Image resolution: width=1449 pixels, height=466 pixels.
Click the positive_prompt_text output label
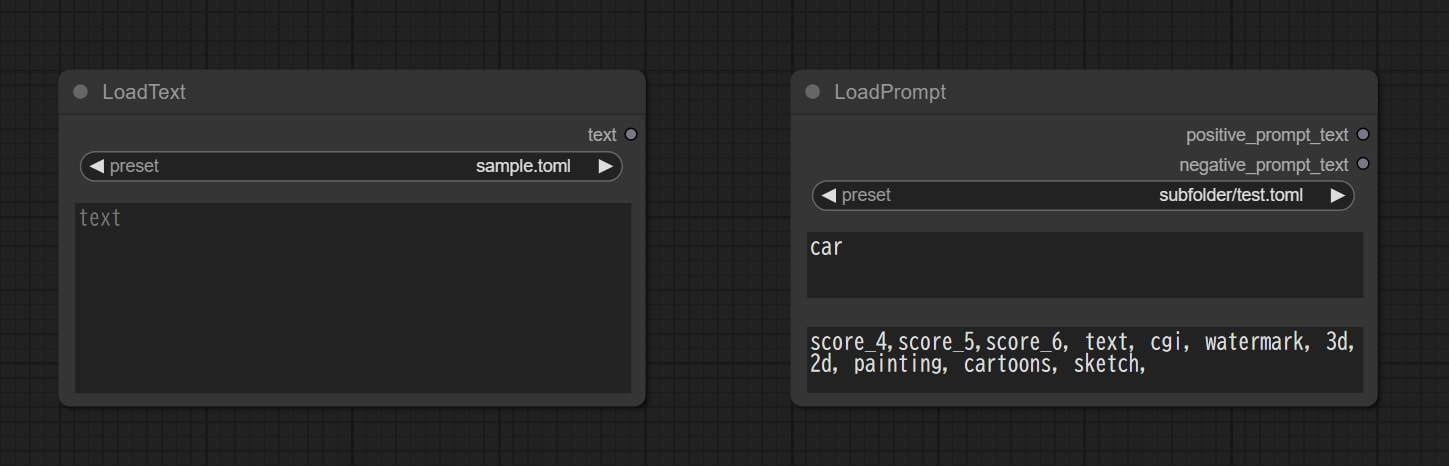1267,135
